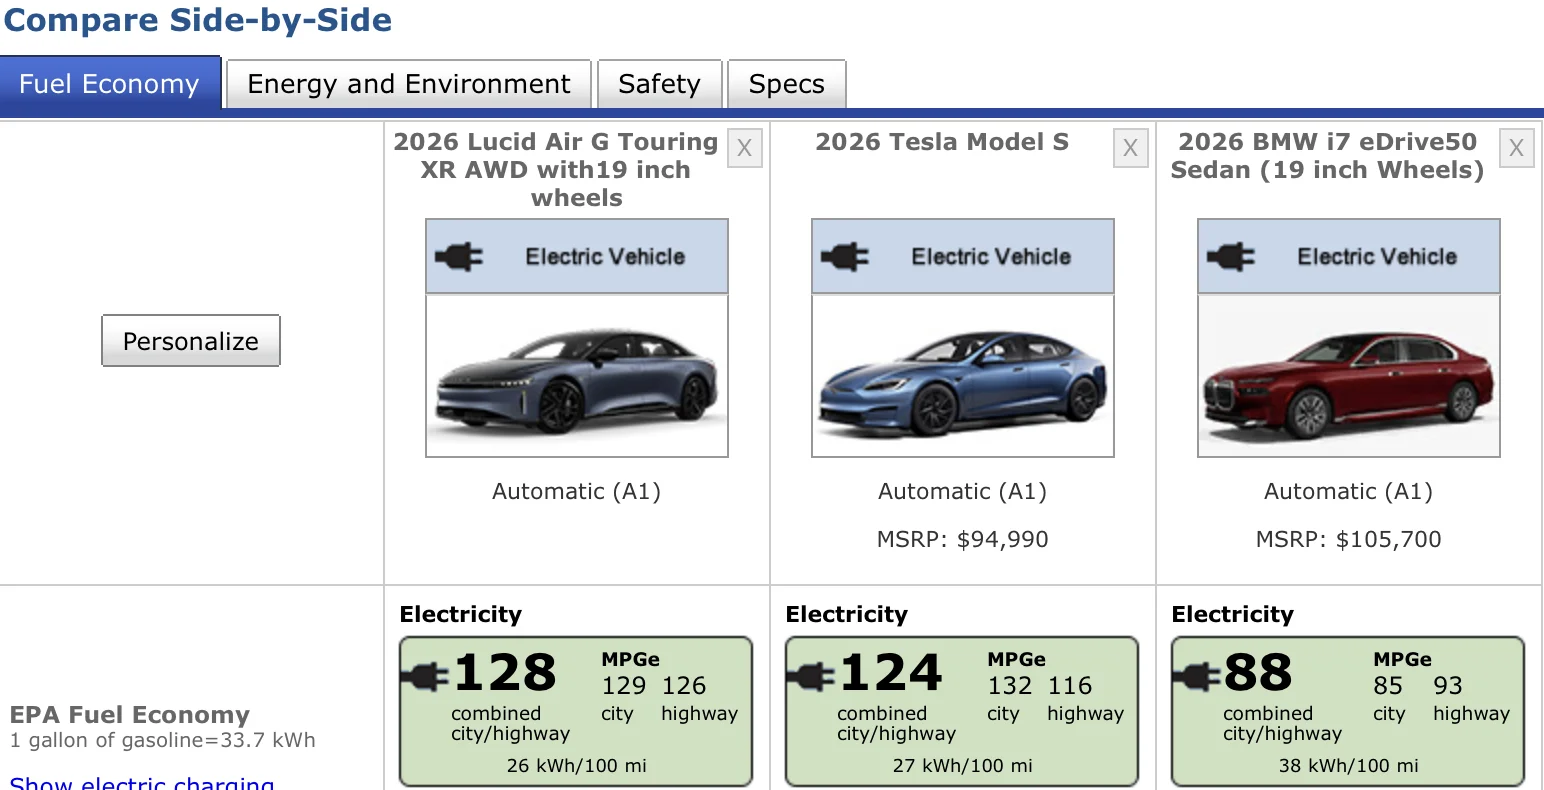Image resolution: width=1544 pixels, height=790 pixels.
Task: Click the plug icon beside 128 MPGe
Action: click(426, 677)
